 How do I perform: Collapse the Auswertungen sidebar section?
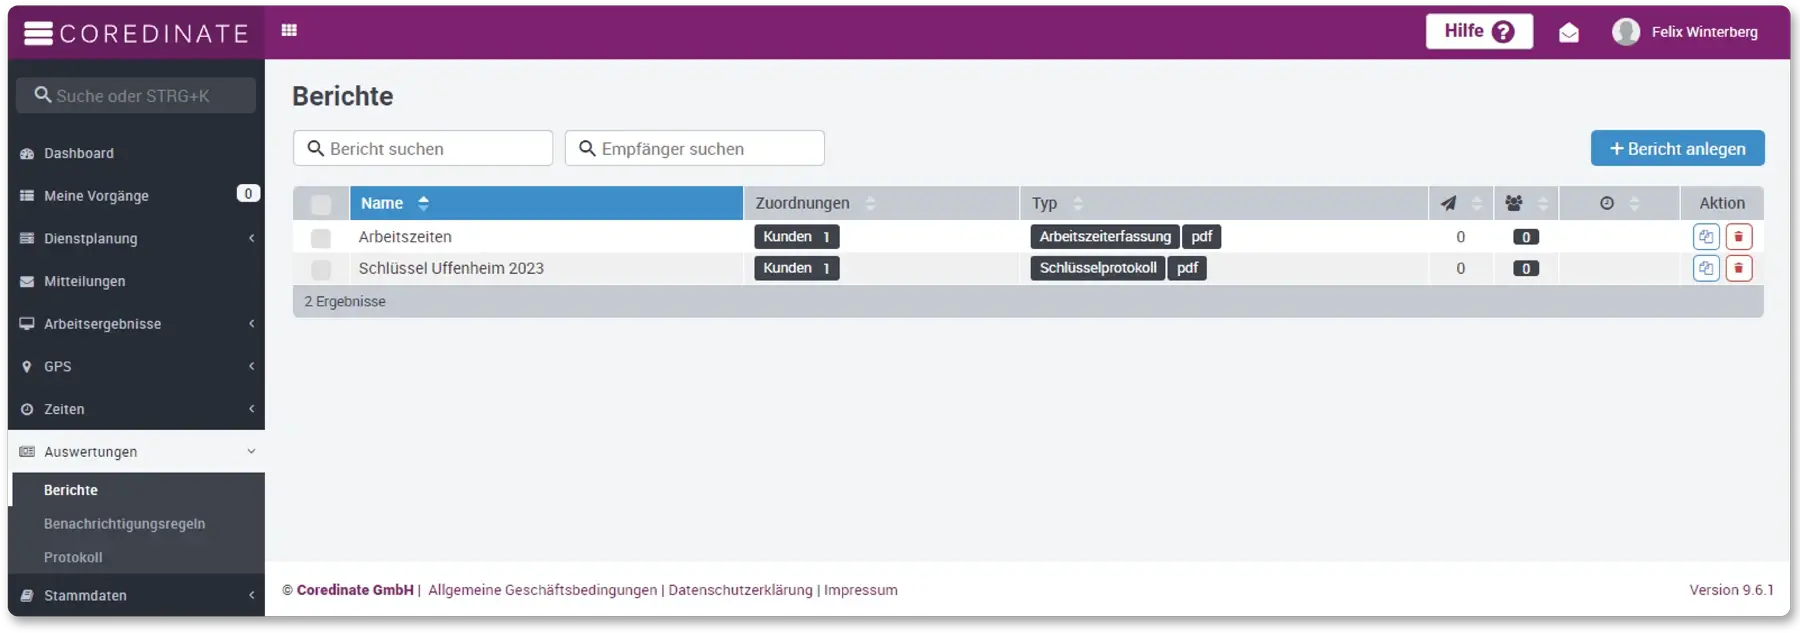tap(135, 452)
